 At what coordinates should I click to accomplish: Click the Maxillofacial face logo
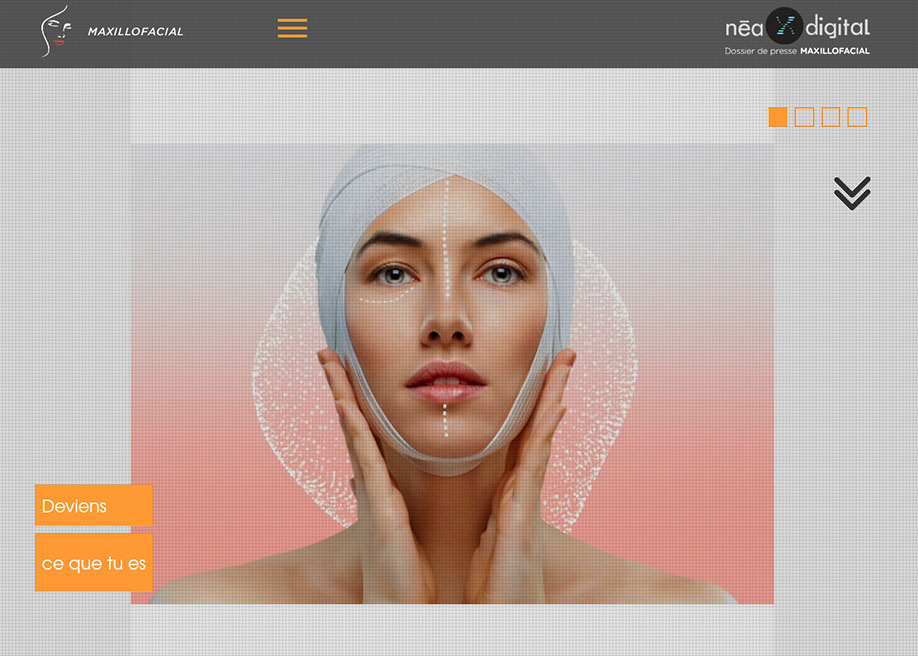tap(56, 31)
